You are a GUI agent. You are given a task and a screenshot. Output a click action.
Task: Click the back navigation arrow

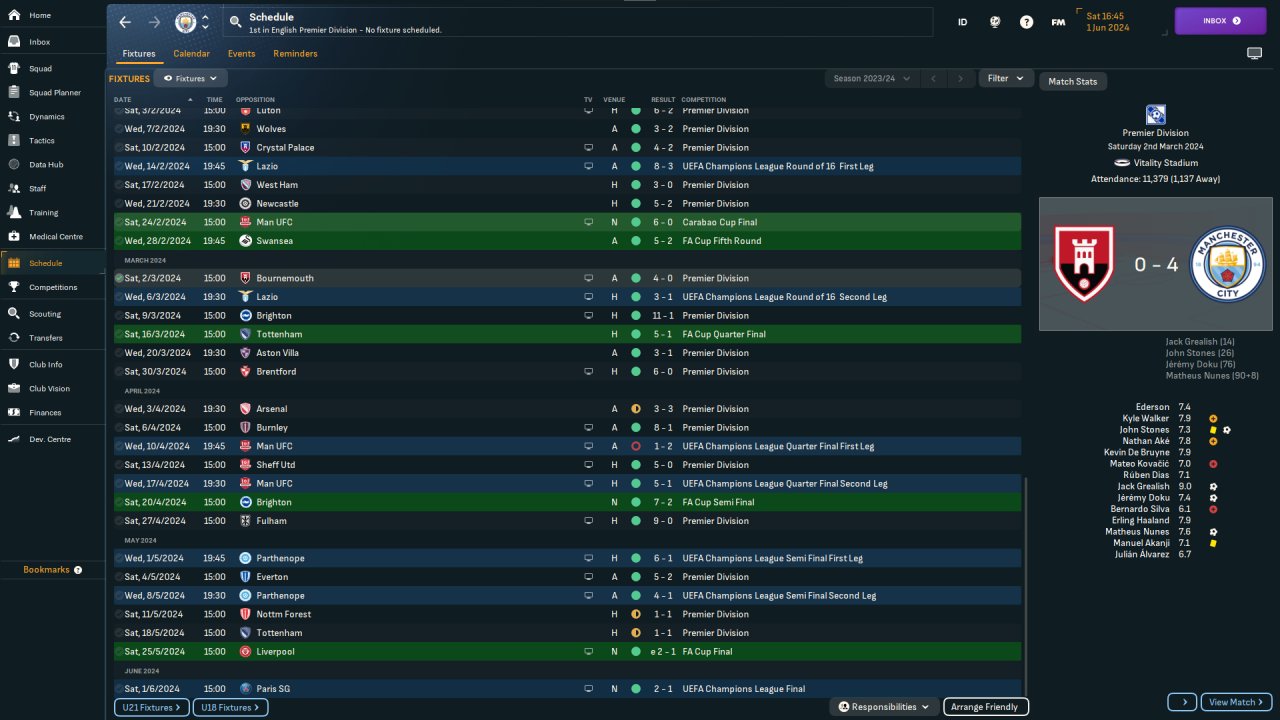125,22
